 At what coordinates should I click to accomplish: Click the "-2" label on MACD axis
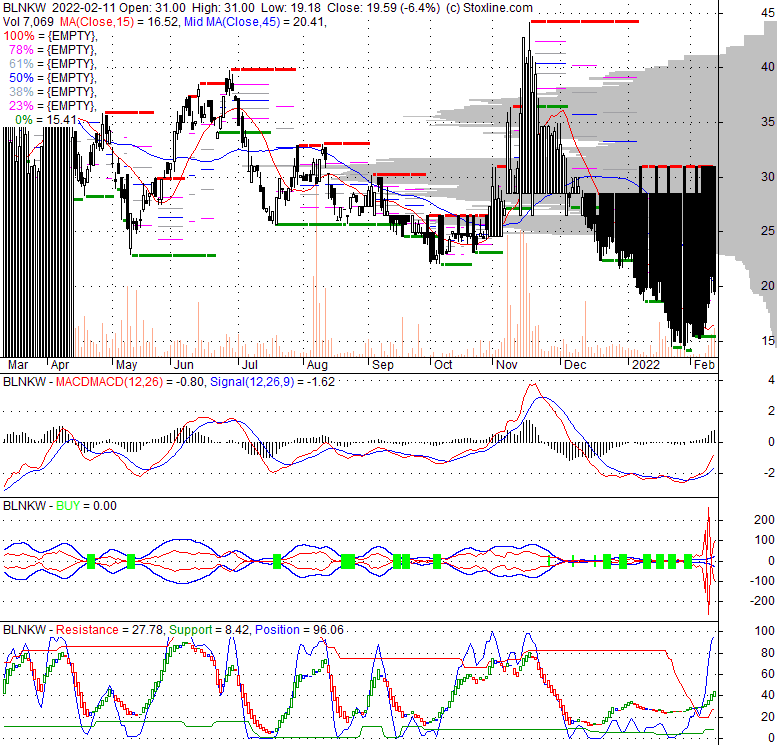click(x=769, y=473)
